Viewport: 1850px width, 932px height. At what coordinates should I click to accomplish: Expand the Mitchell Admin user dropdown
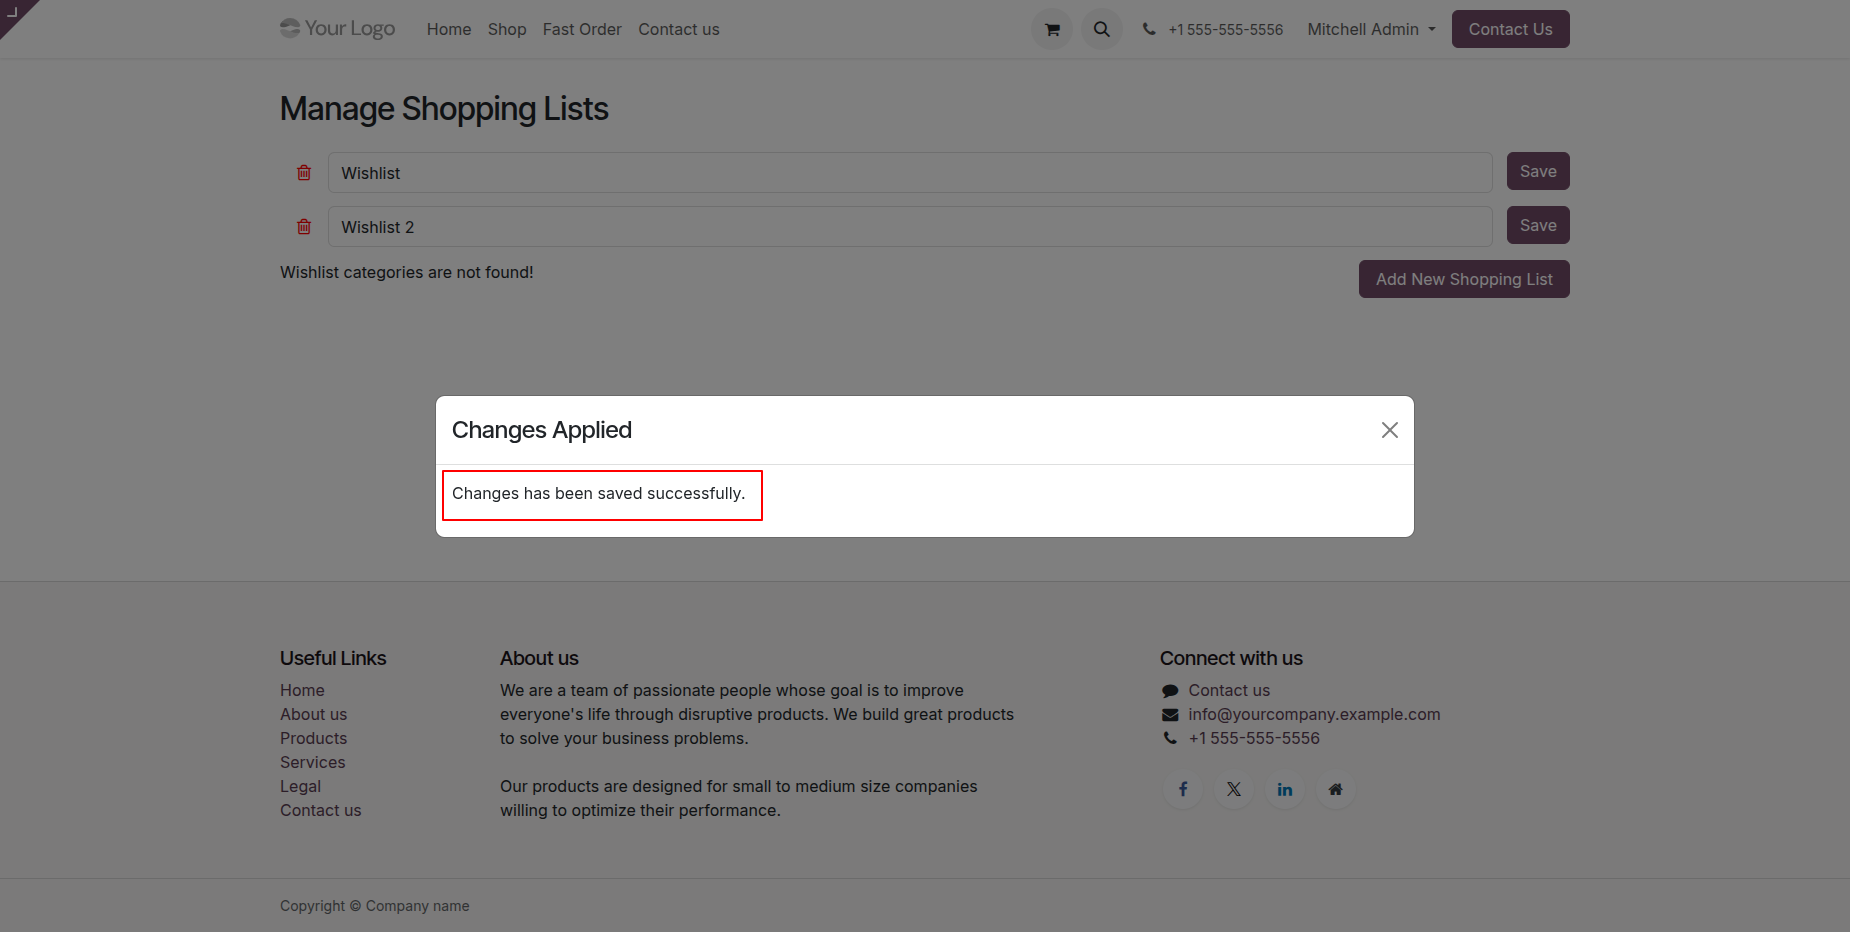coord(1371,30)
